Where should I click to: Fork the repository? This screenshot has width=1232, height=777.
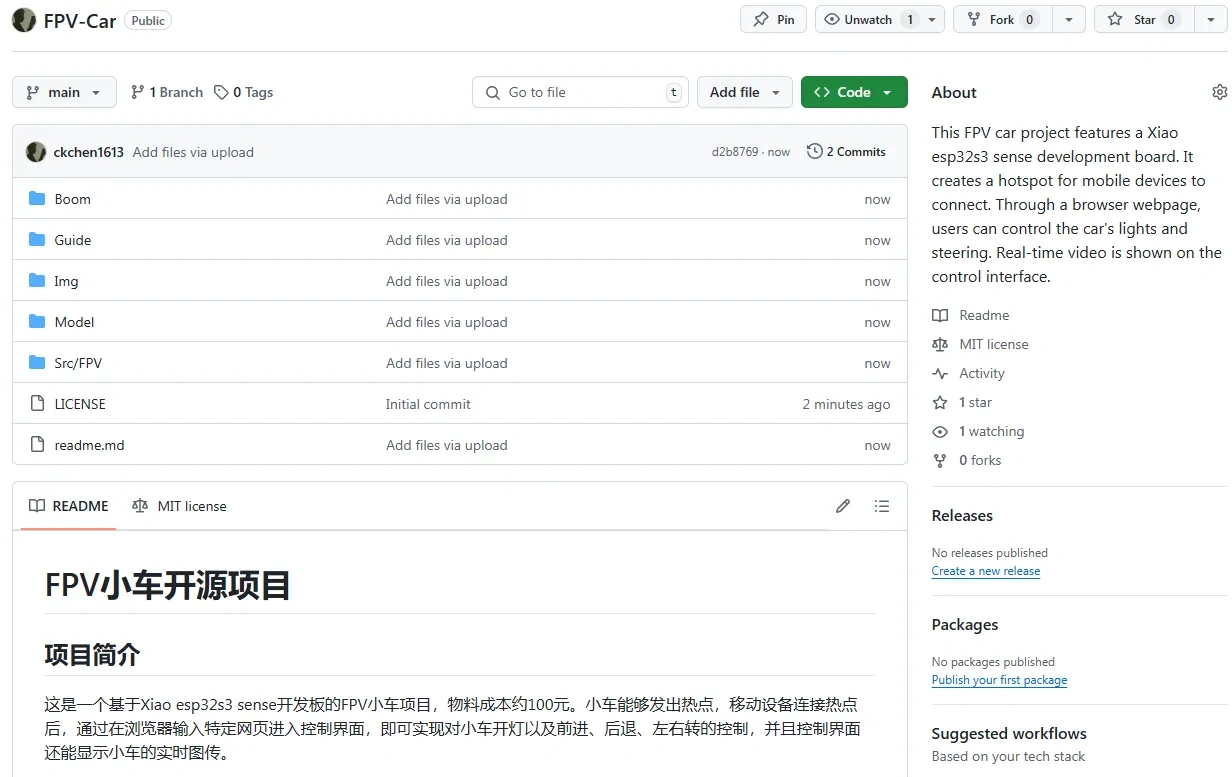point(1001,19)
